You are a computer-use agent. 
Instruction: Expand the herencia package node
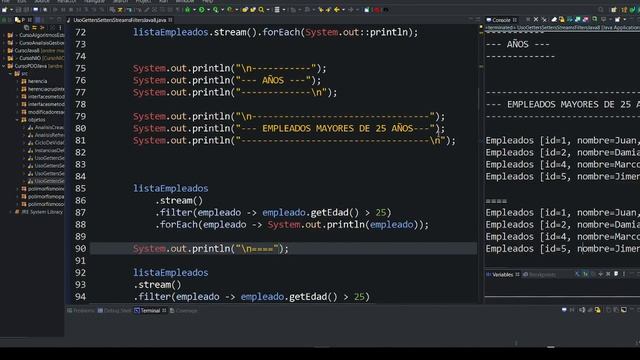pyautogui.click(x=18, y=81)
